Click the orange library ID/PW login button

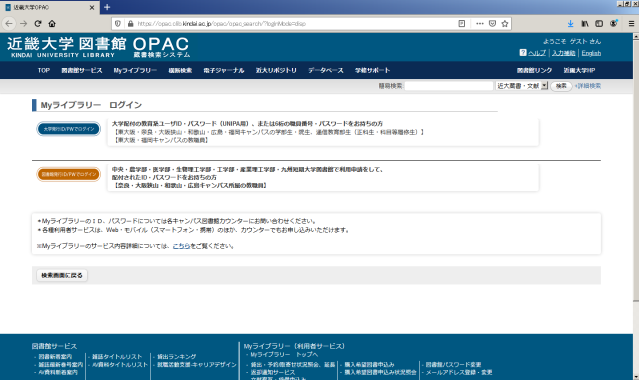pyautogui.click(x=68, y=174)
